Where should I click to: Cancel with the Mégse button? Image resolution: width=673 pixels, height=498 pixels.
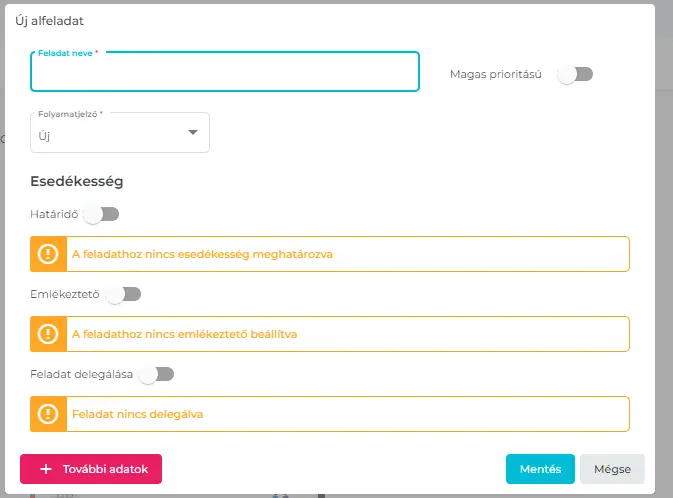tap(612, 469)
